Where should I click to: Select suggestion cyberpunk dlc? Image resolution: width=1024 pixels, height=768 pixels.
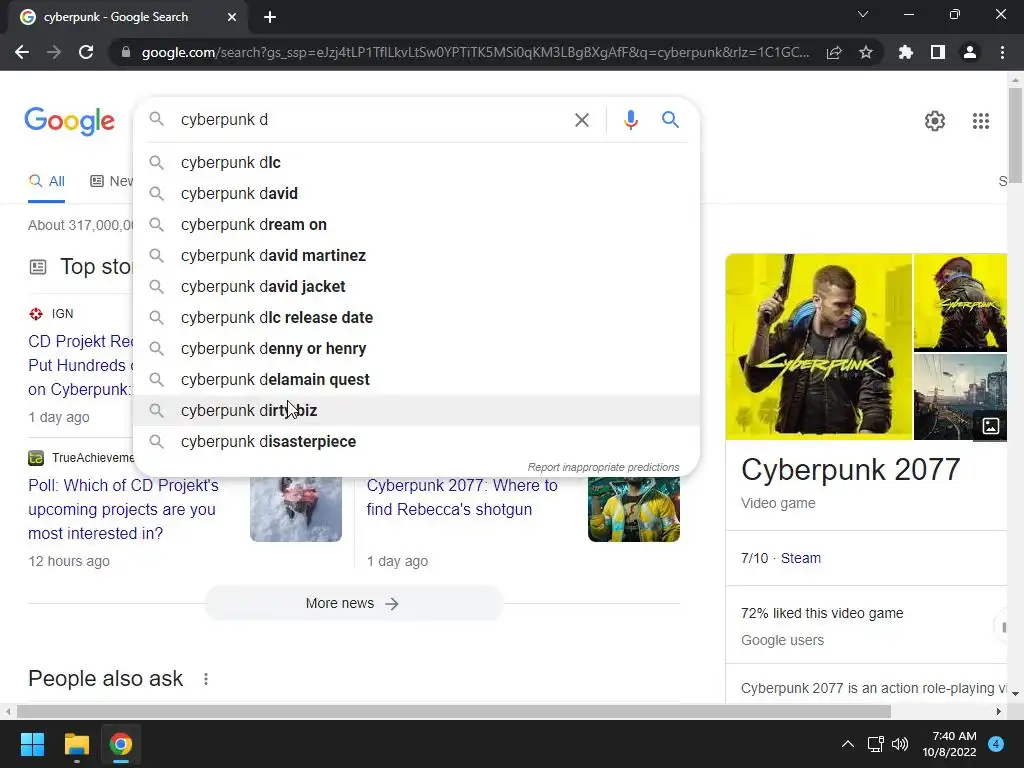(416, 163)
